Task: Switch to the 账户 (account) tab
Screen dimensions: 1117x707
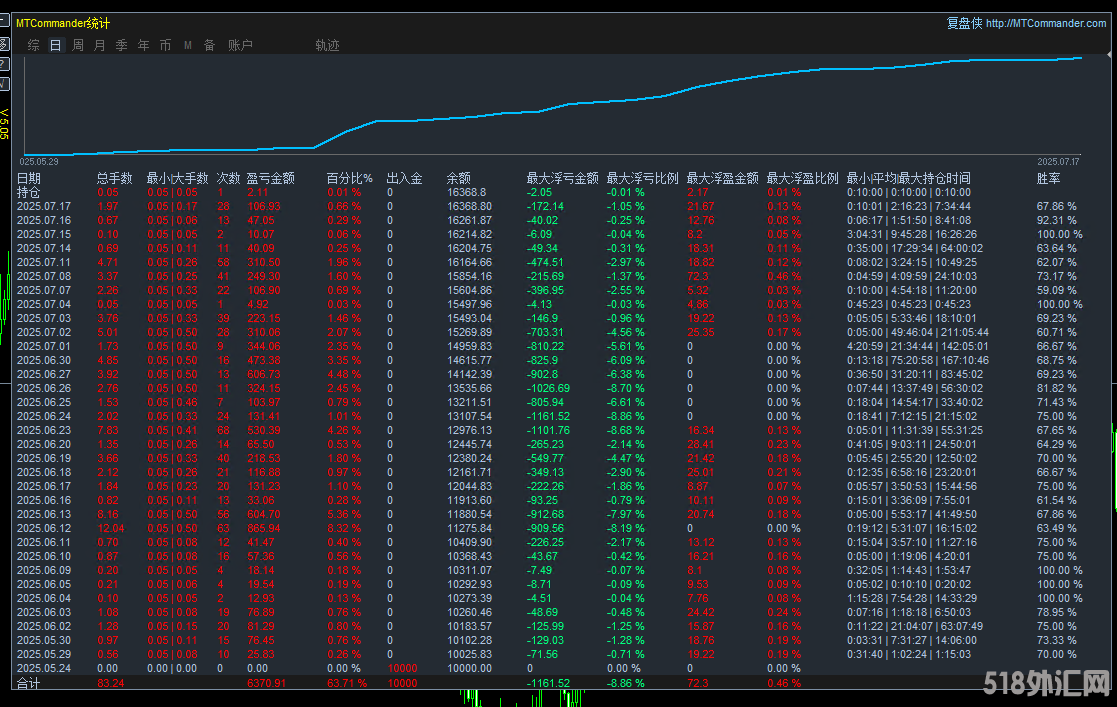Action: click(x=240, y=45)
